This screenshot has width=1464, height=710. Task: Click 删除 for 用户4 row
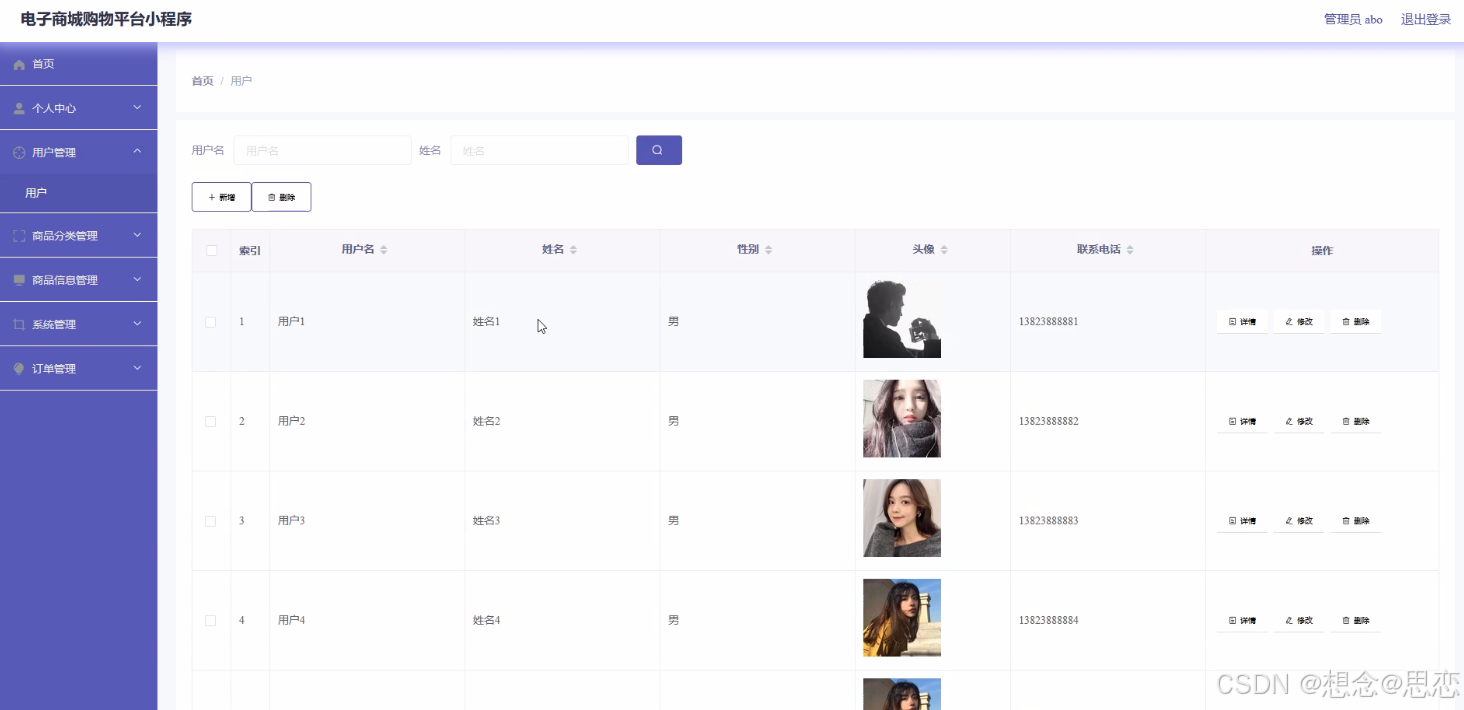click(x=1356, y=620)
